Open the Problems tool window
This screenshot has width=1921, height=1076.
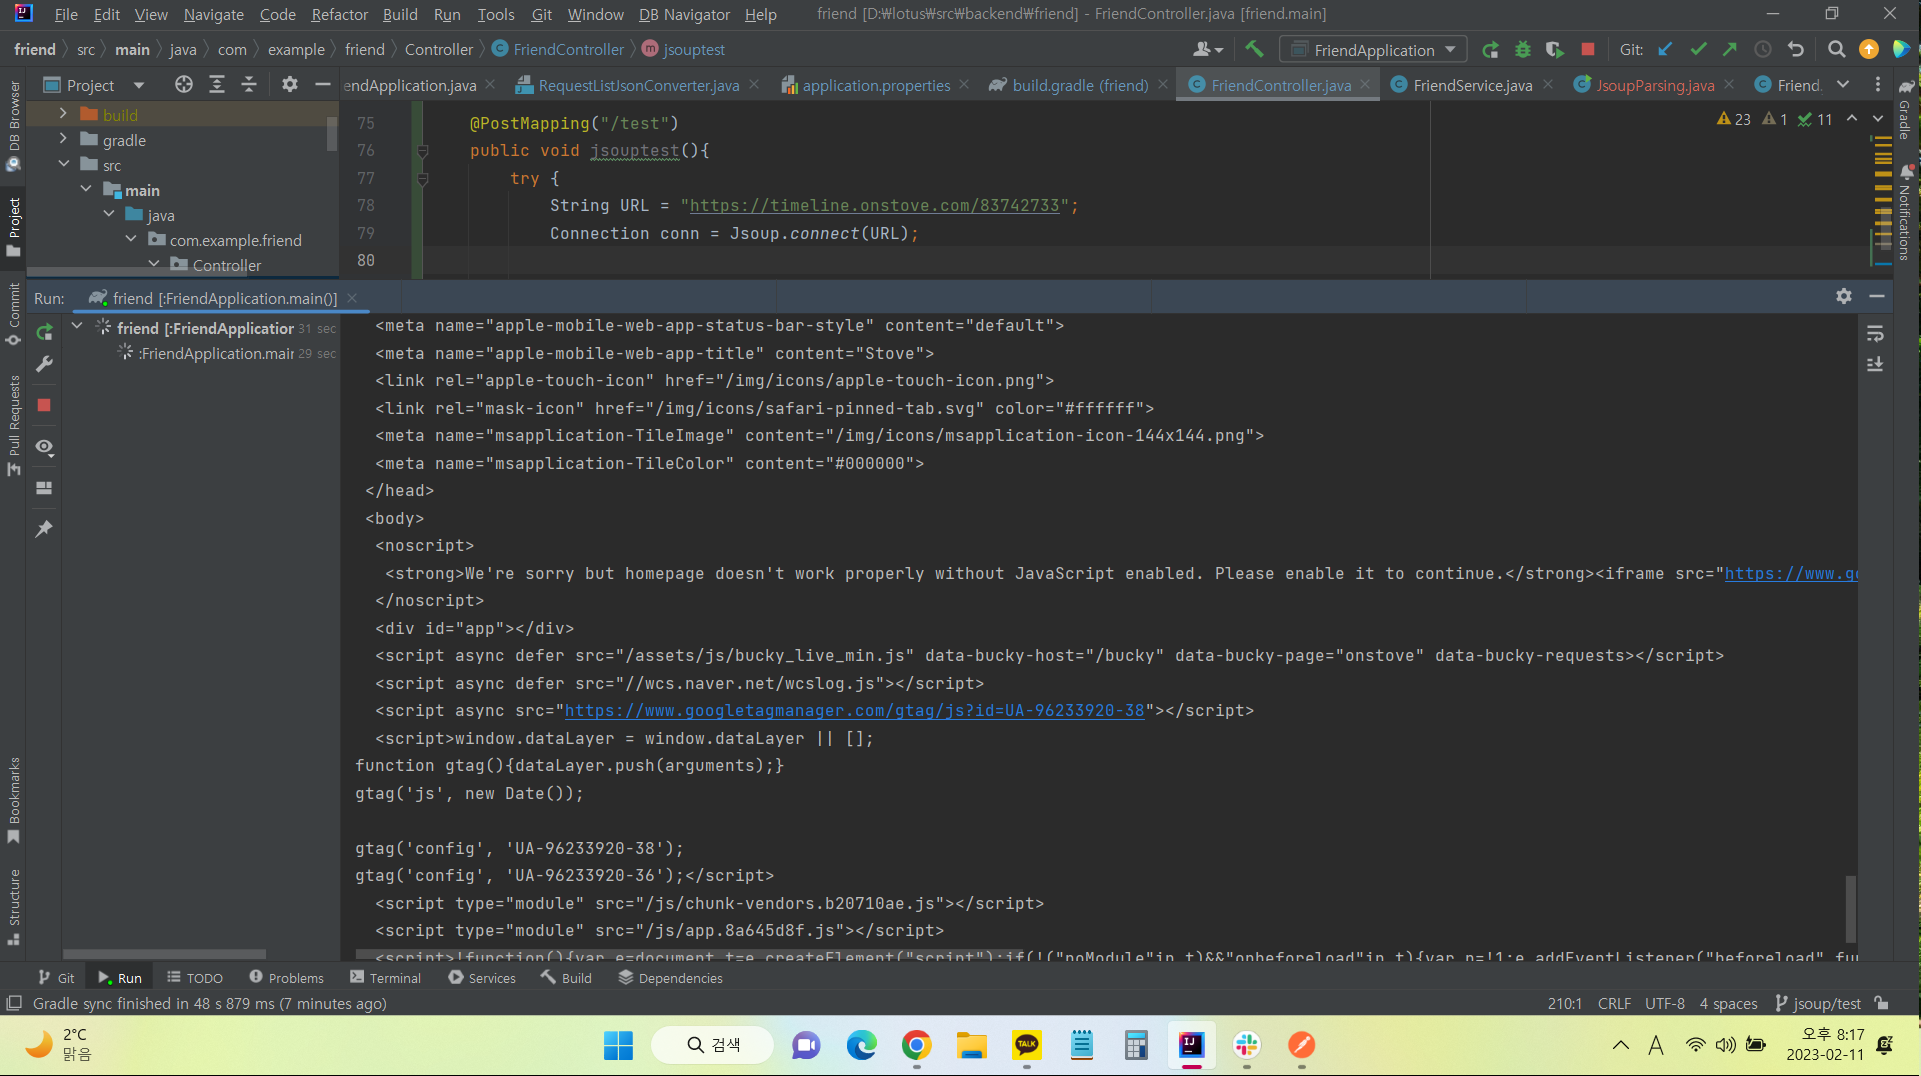pyautogui.click(x=286, y=977)
